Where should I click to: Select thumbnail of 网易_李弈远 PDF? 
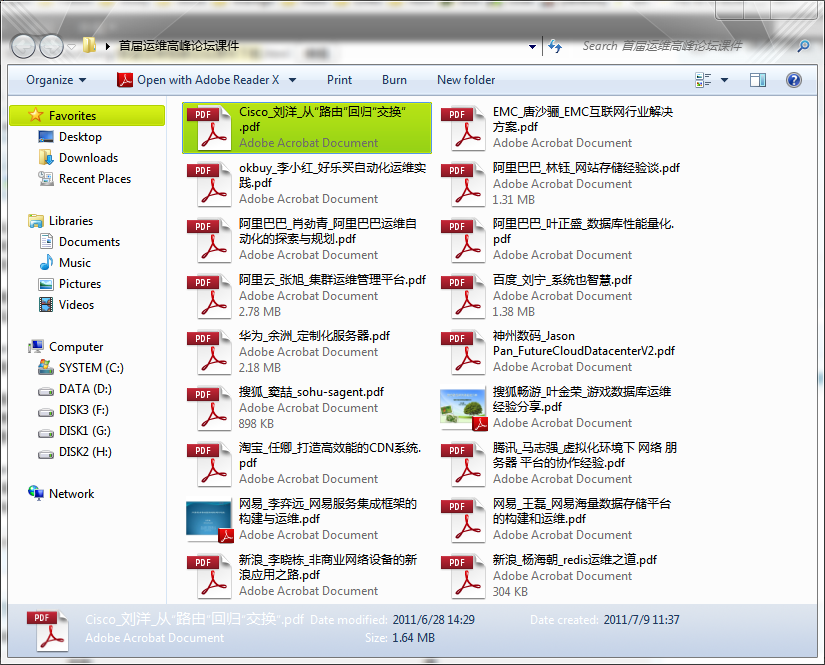pyautogui.click(x=209, y=521)
